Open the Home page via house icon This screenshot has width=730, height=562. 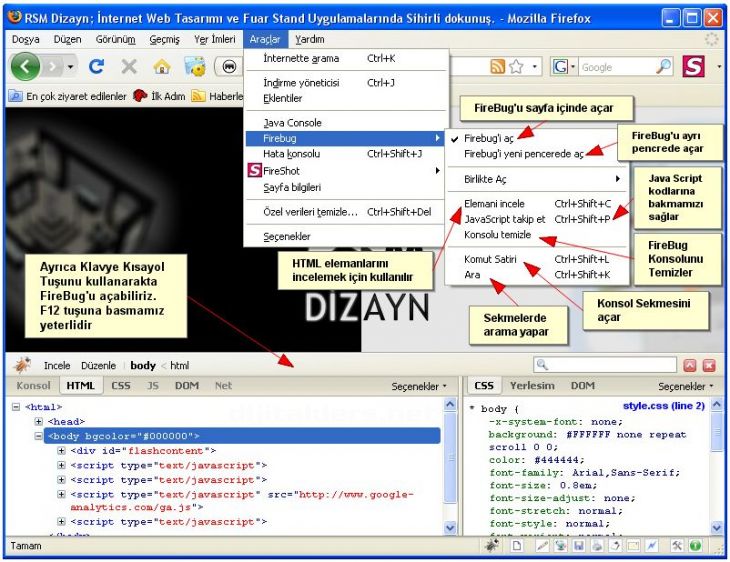click(x=162, y=68)
